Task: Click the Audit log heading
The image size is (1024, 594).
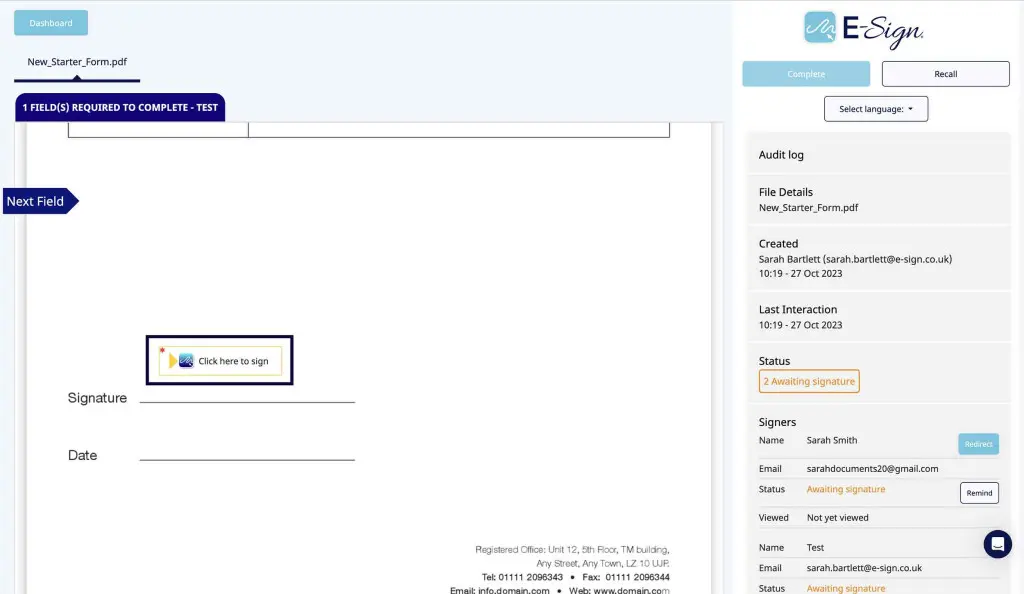Action: (781, 155)
